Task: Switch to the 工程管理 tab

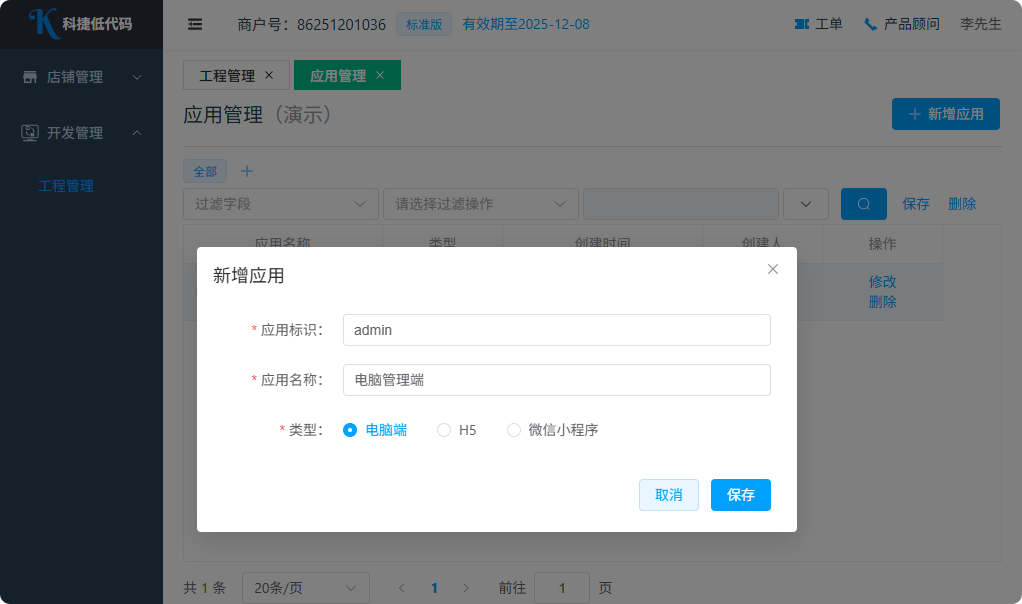Action: 227,75
